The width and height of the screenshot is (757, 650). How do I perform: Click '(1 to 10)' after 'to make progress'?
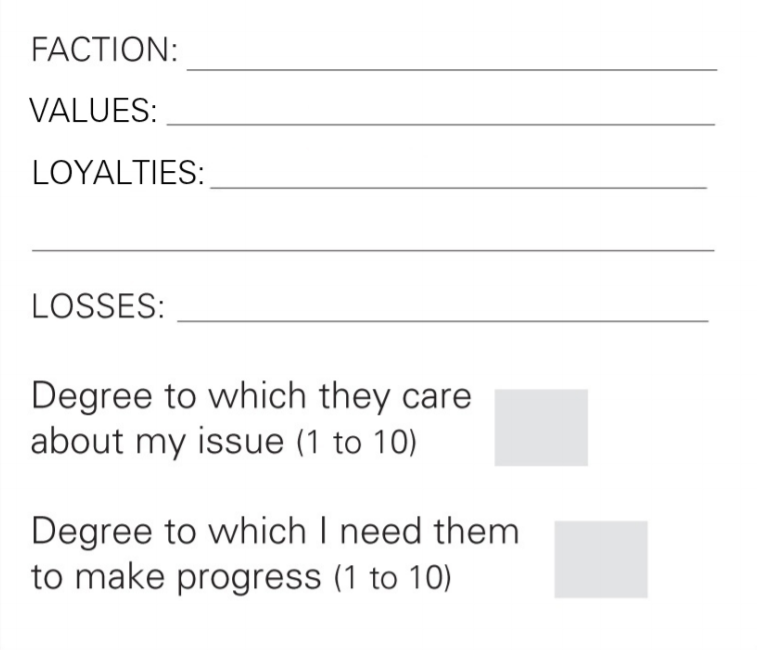[393, 577]
